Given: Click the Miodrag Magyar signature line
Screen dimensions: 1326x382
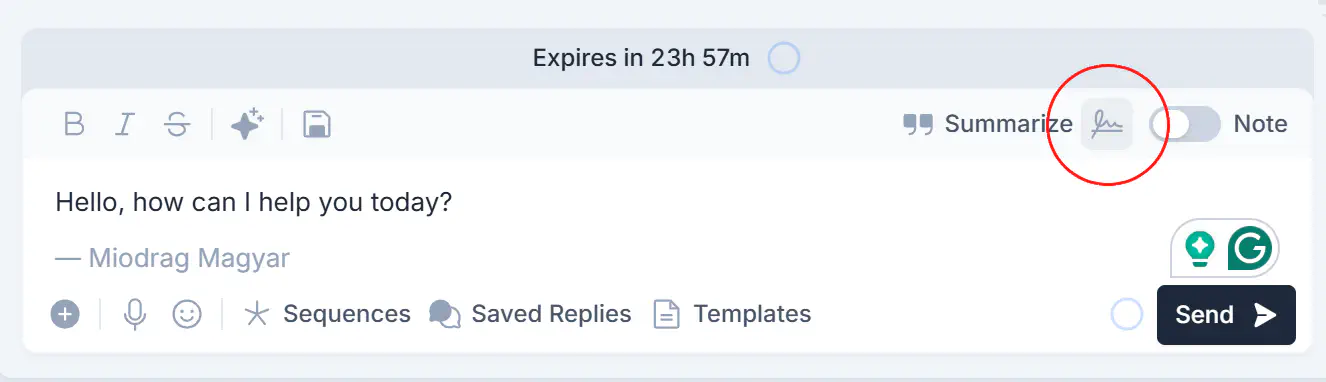Looking at the screenshot, I should (x=172, y=259).
